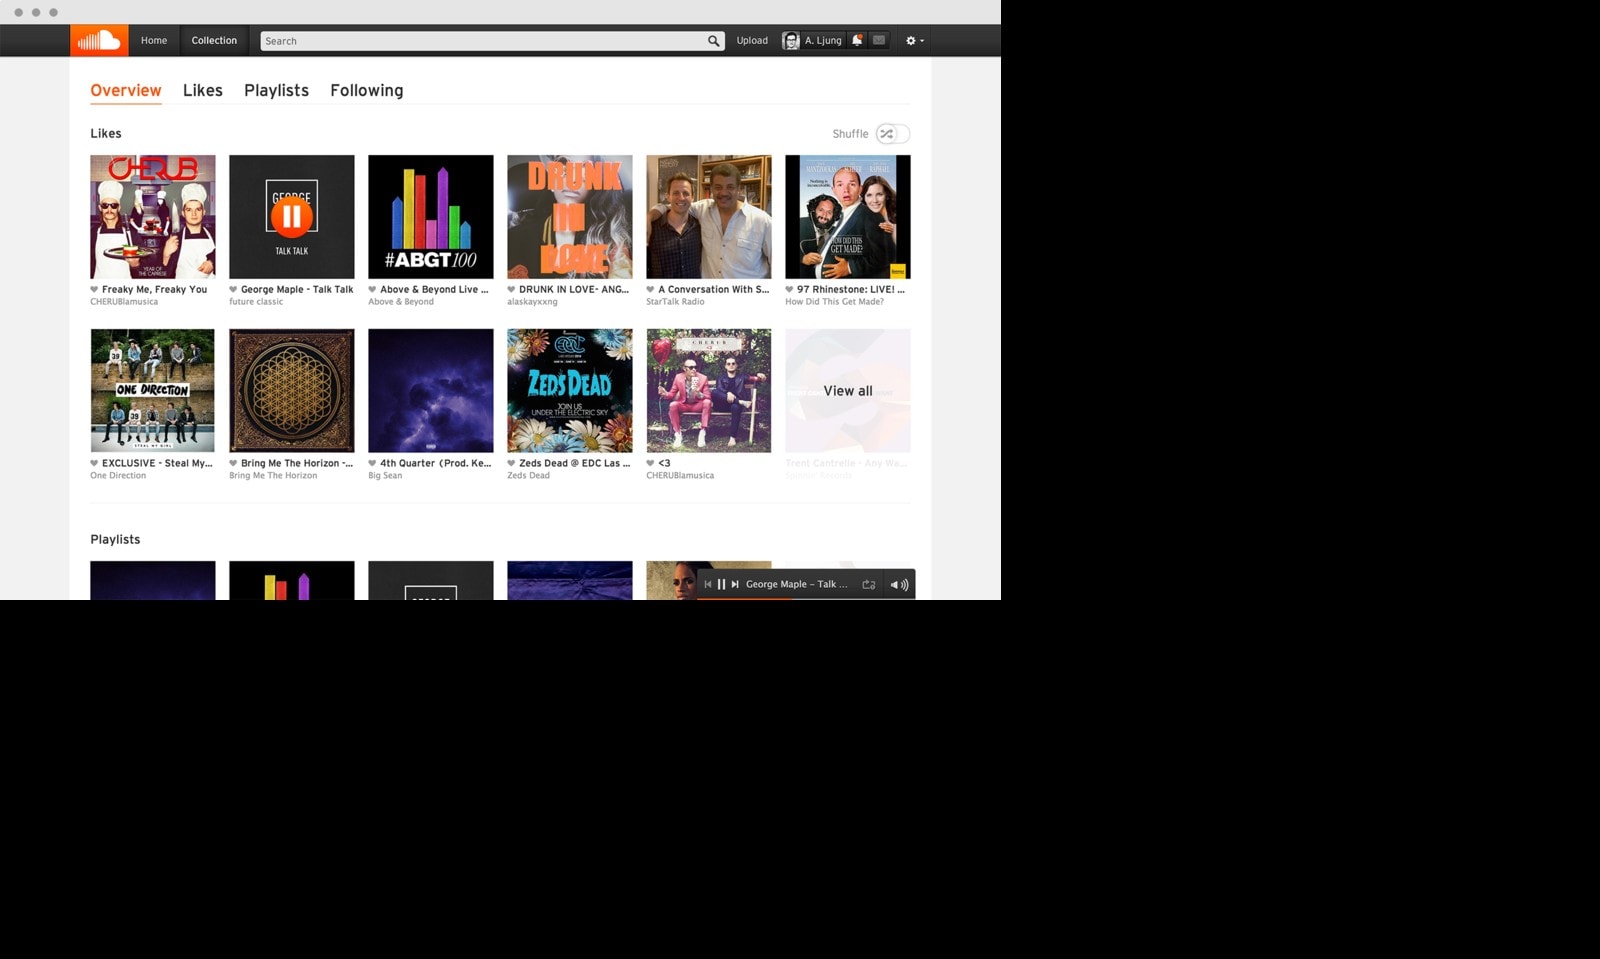
Task: Unlike Above & Beyond Live heart
Action: [372, 290]
